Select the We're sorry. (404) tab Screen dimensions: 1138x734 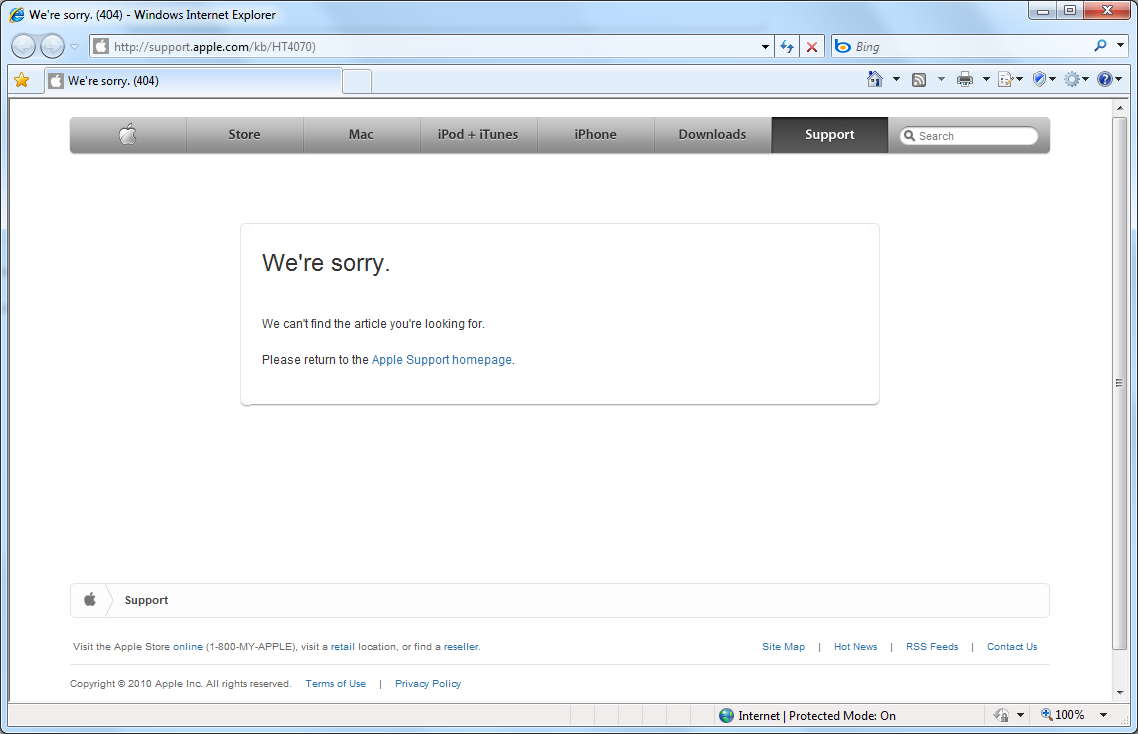tap(193, 81)
